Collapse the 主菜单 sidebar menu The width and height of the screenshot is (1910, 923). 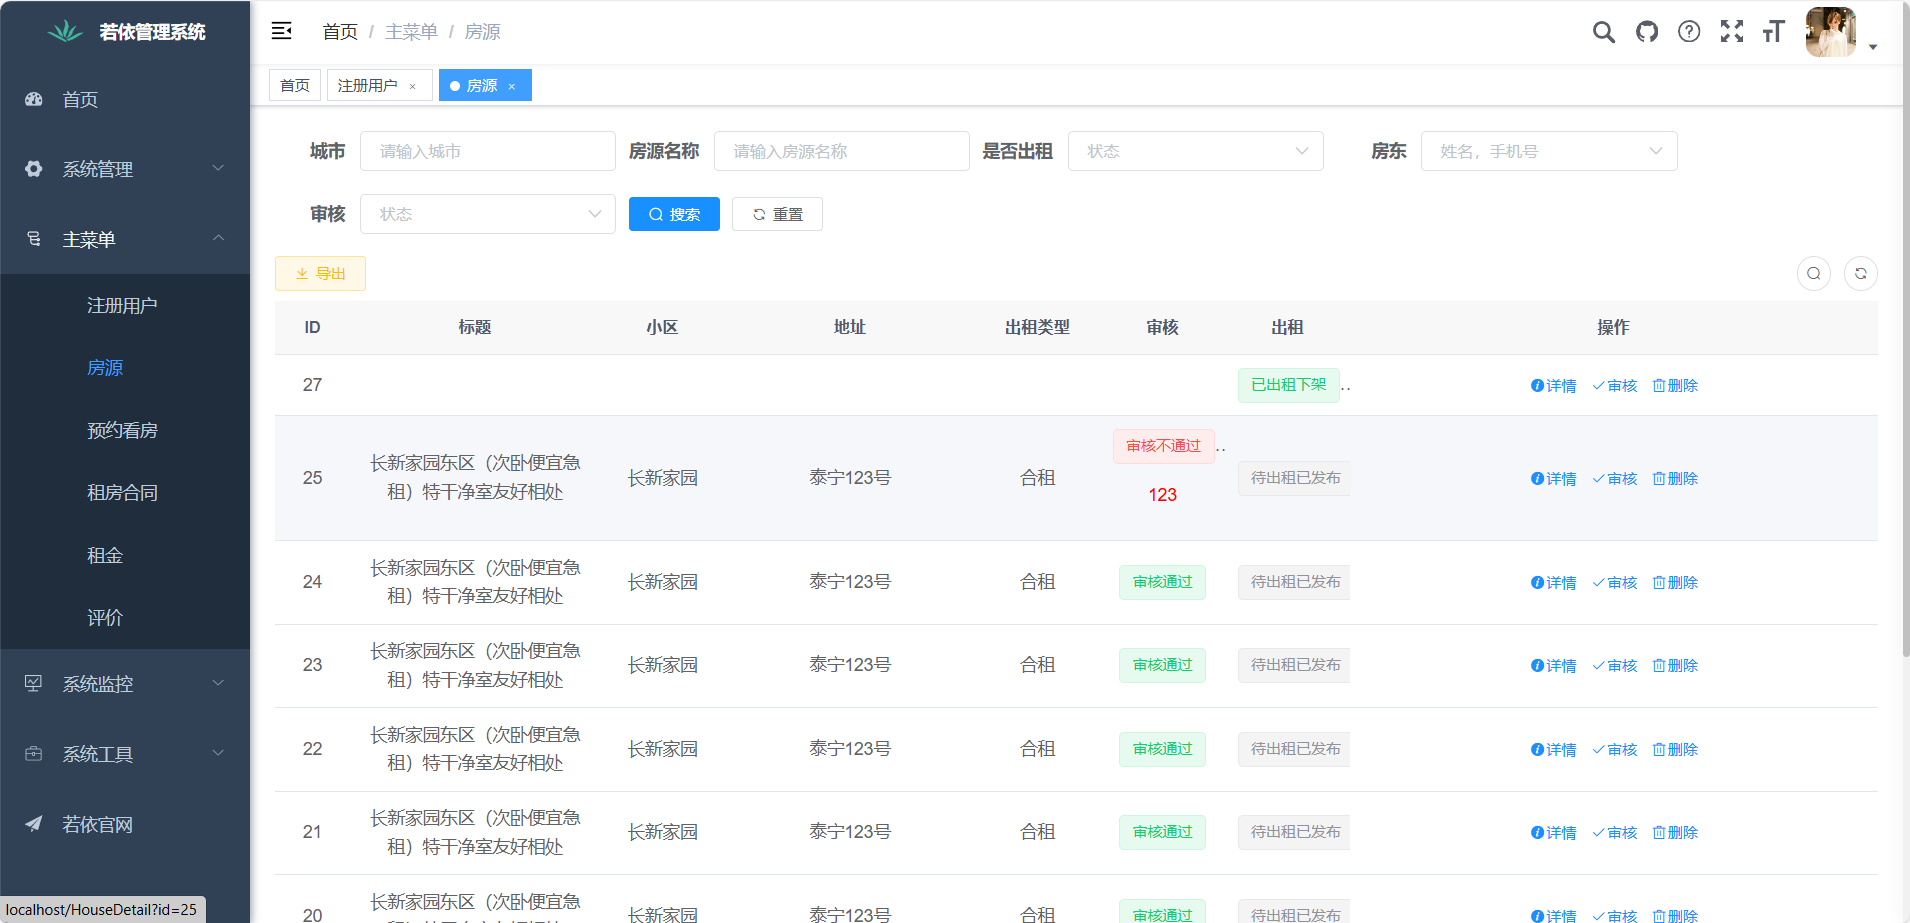[125, 239]
